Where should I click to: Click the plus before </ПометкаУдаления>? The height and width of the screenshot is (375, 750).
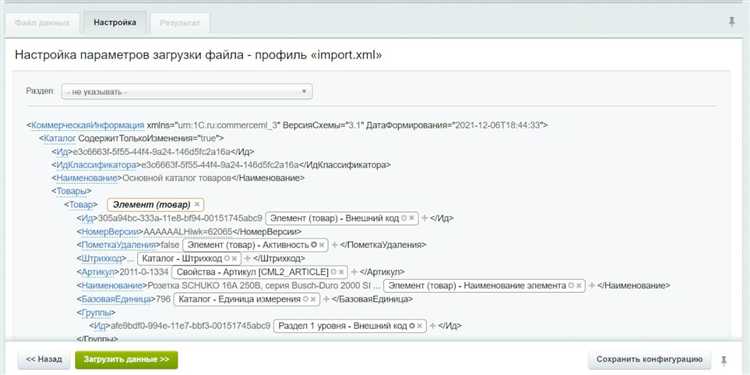(335, 244)
